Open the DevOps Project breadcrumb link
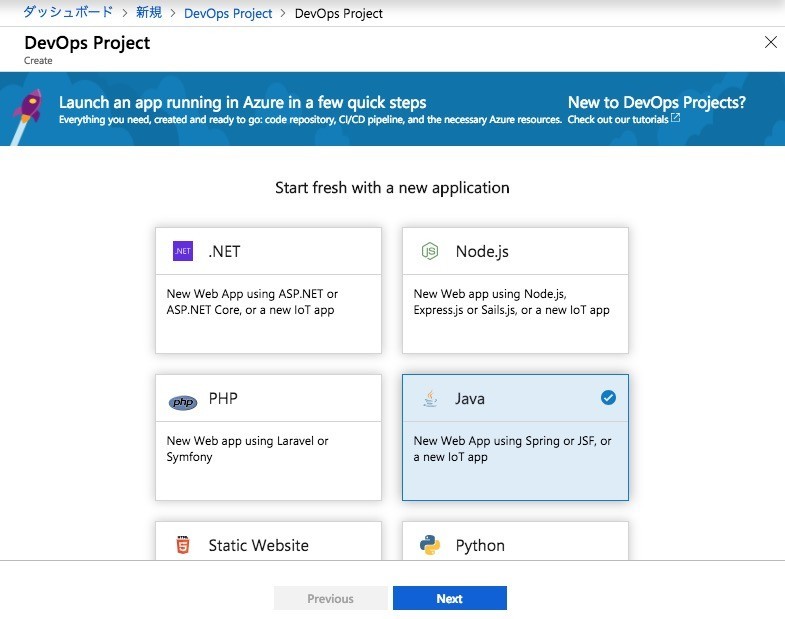 pyautogui.click(x=228, y=14)
